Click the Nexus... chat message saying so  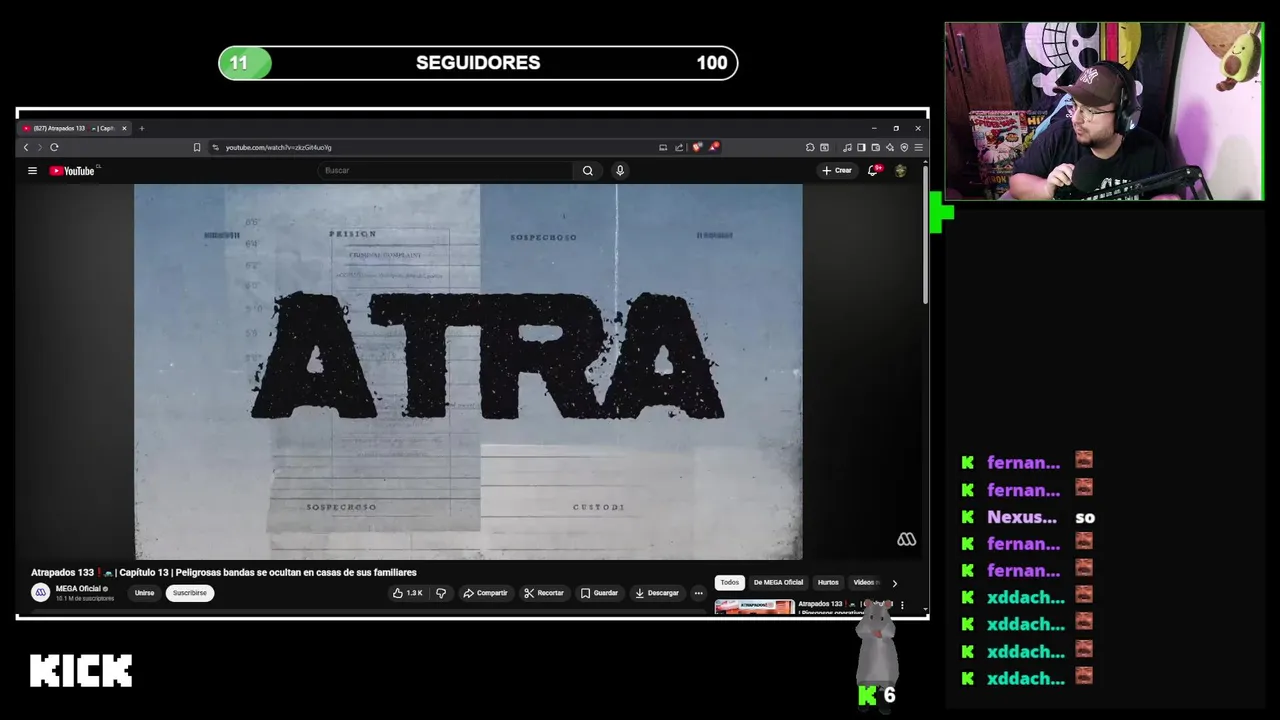1028,517
